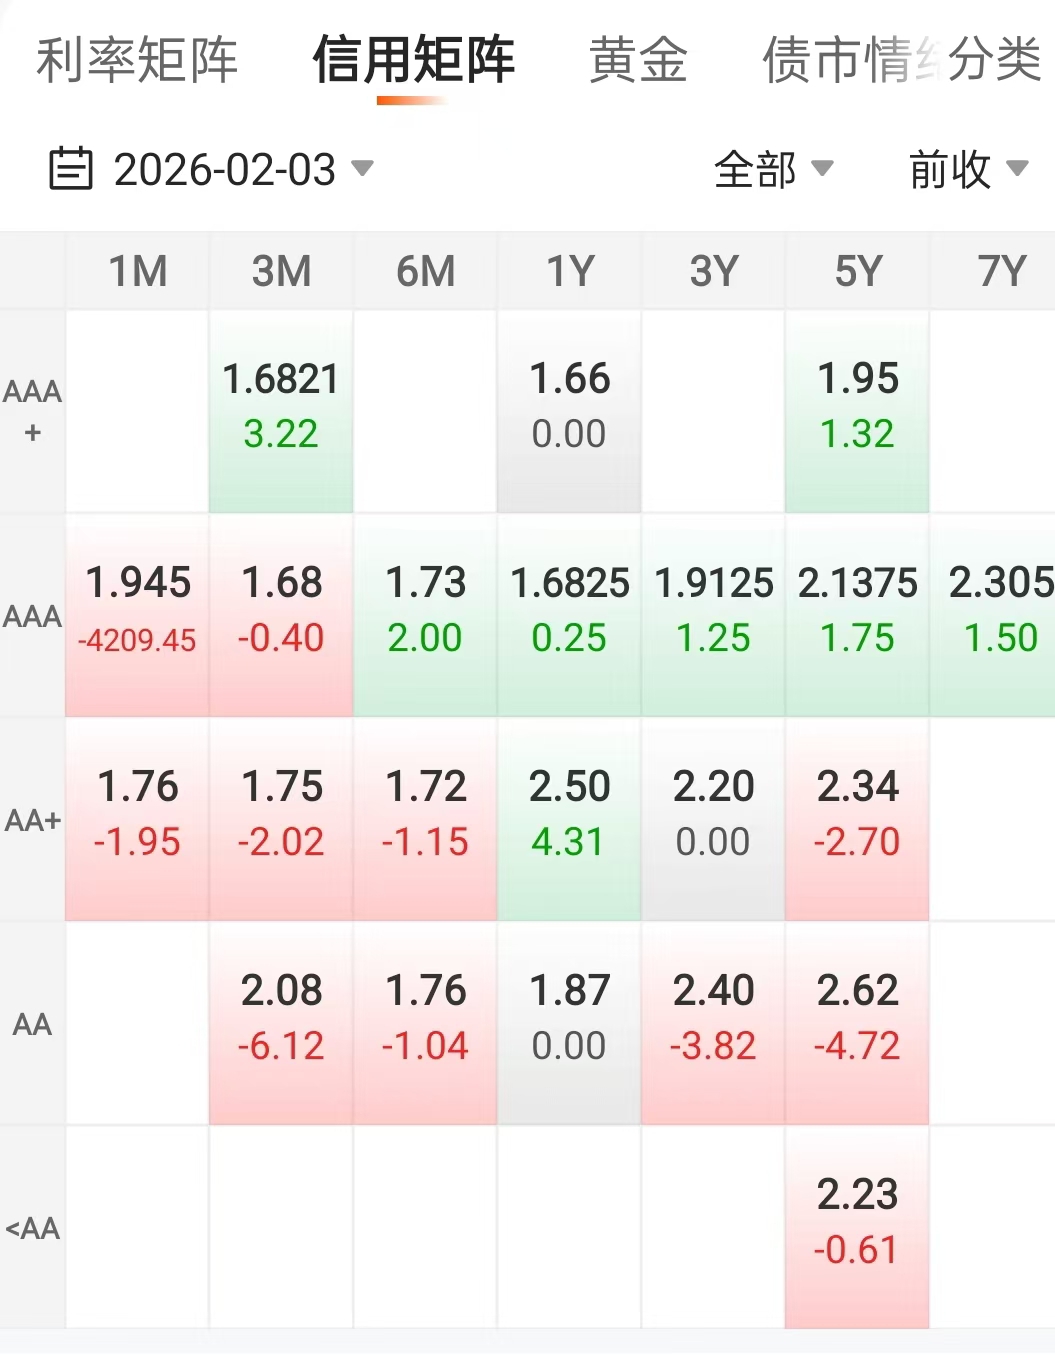Click the calendar icon beside the date

click(71, 168)
